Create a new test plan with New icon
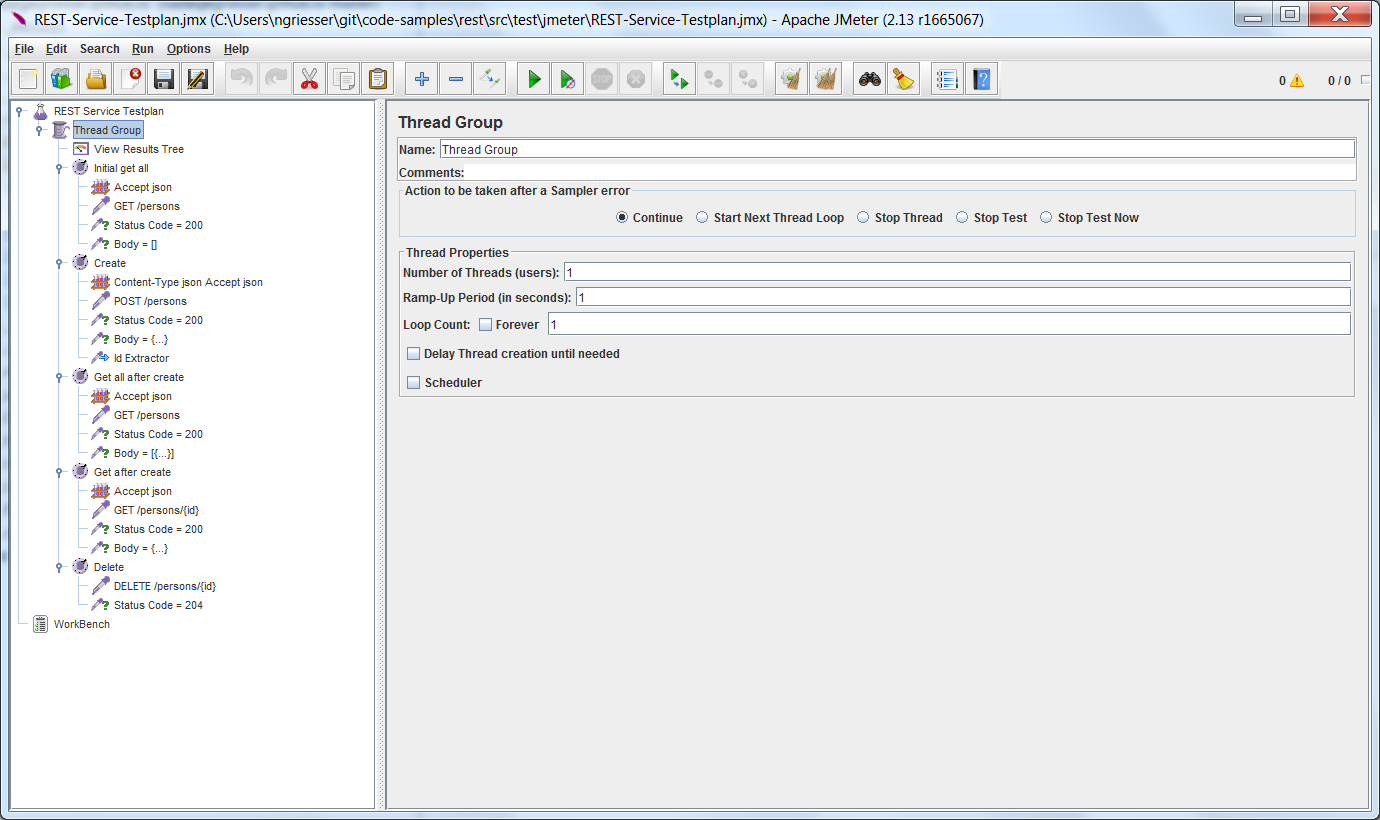The height and width of the screenshot is (820, 1380). [29, 79]
